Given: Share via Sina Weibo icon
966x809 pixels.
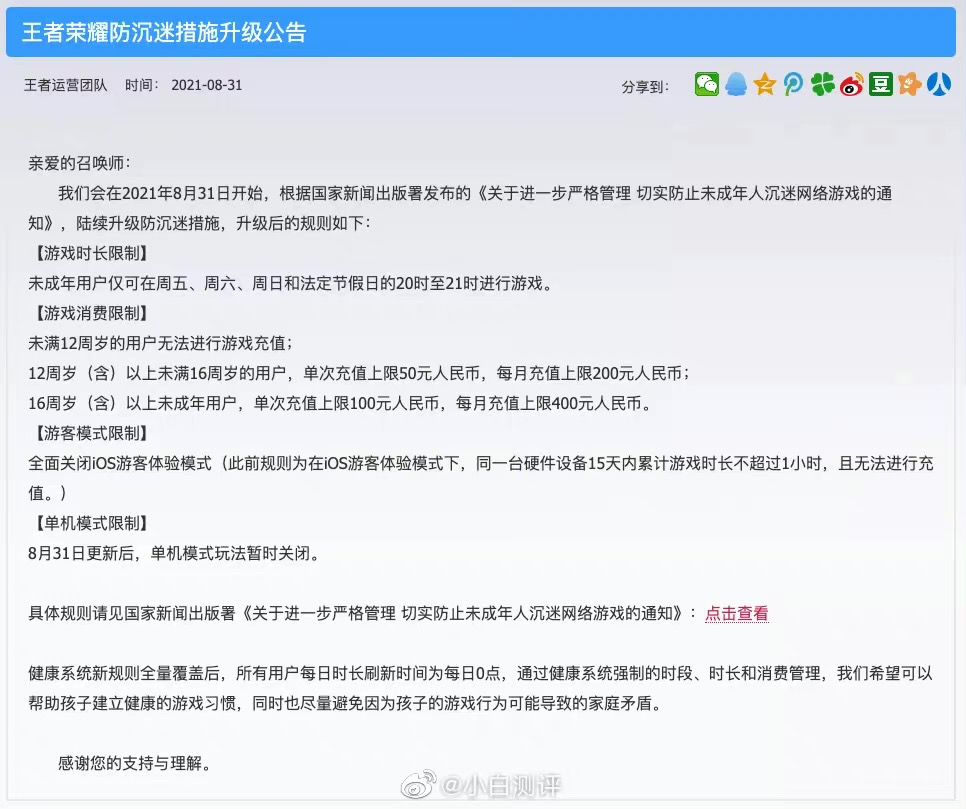Looking at the screenshot, I should (852, 84).
